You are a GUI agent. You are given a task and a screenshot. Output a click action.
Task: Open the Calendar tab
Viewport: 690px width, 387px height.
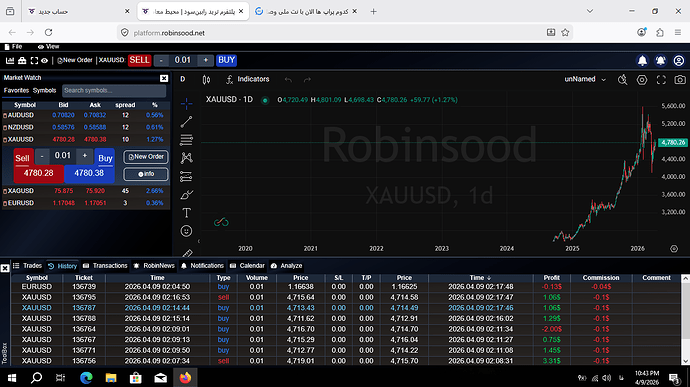(247, 266)
